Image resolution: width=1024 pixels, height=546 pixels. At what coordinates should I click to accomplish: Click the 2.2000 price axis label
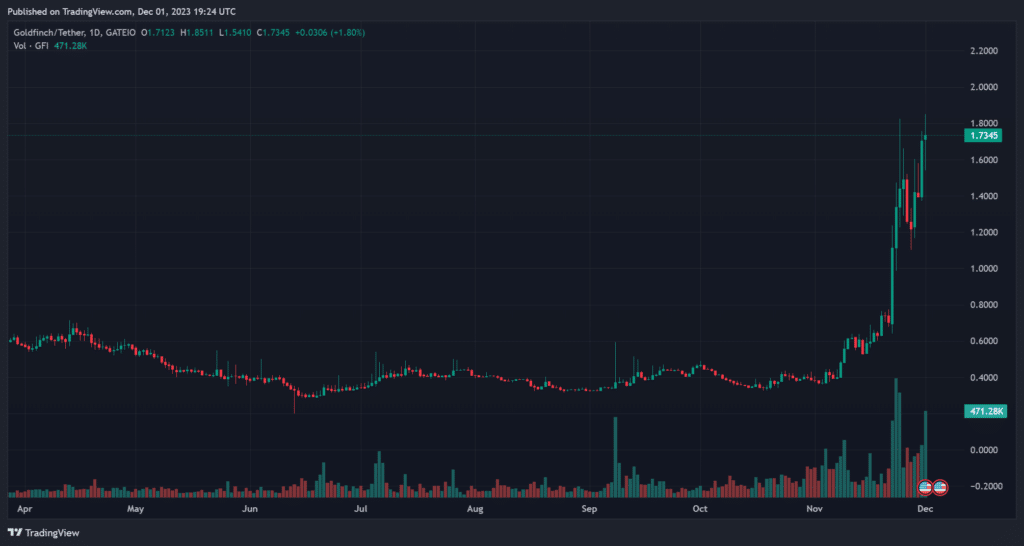point(982,51)
